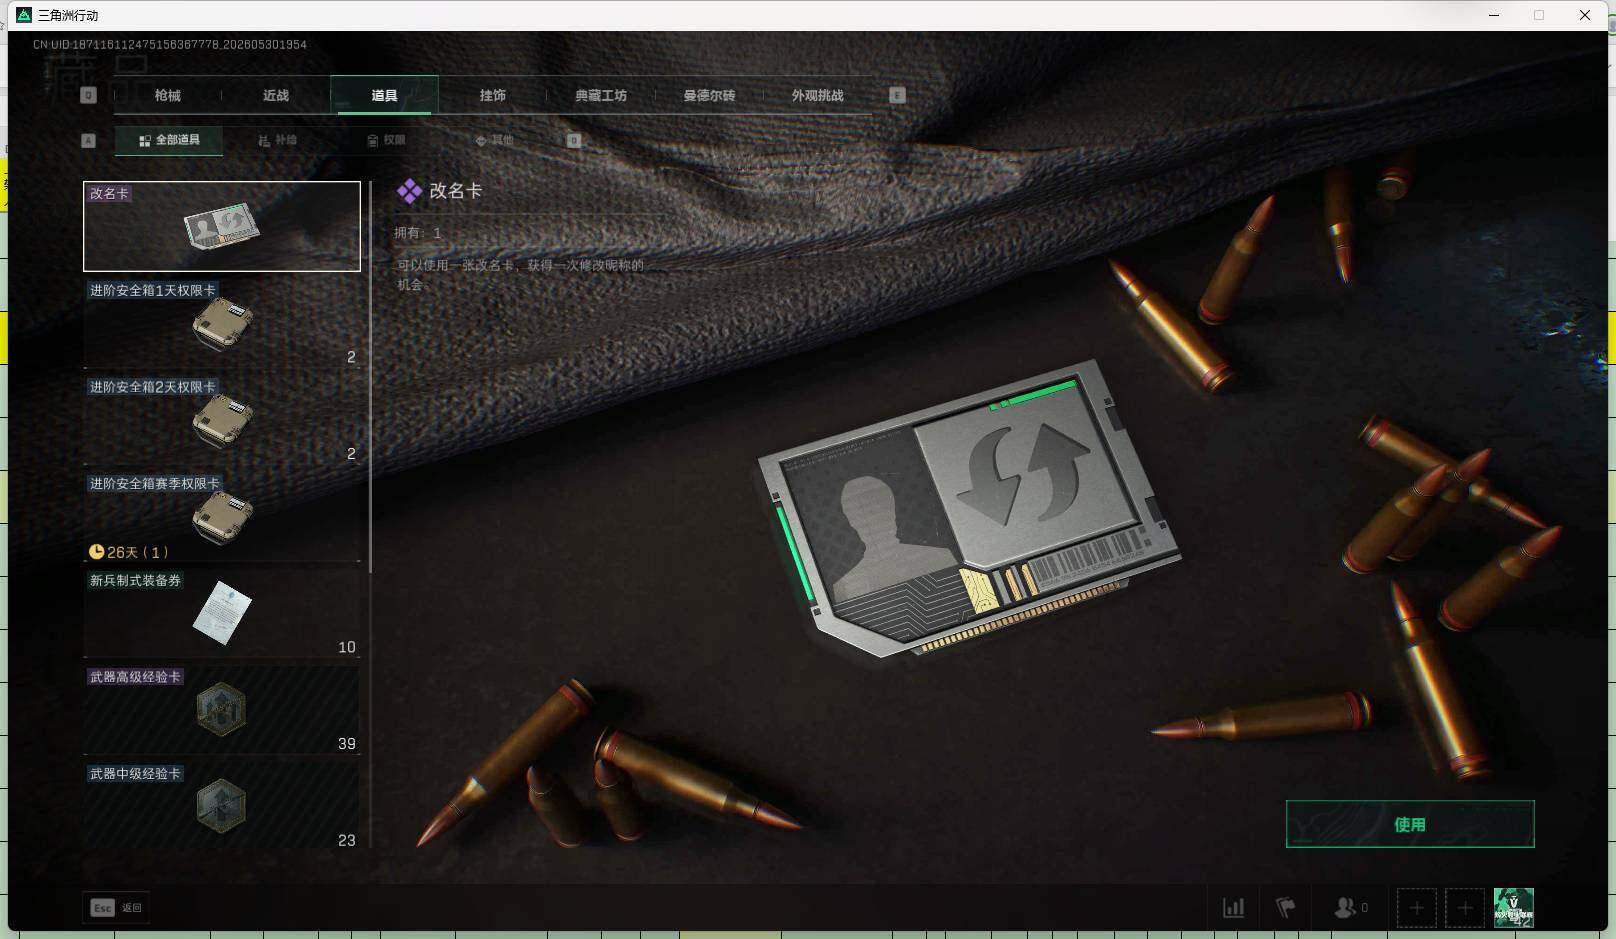This screenshot has height=939, width=1616.
Task: Click the right teammate invite slot
Action: 1465,908
